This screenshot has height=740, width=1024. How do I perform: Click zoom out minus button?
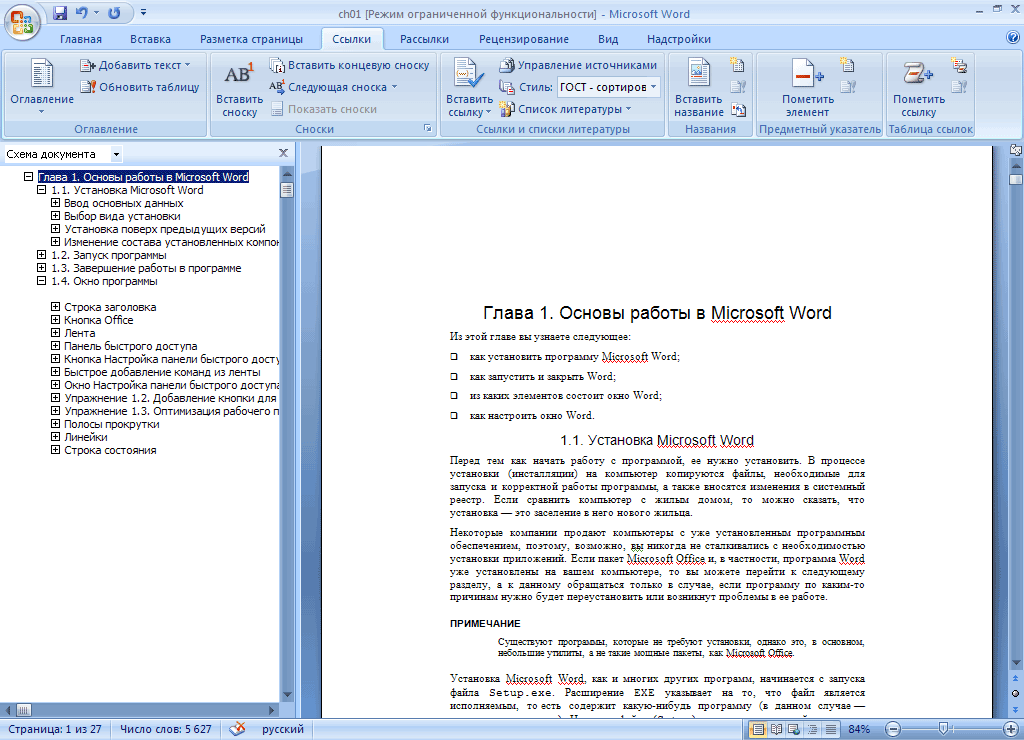tap(893, 730)
